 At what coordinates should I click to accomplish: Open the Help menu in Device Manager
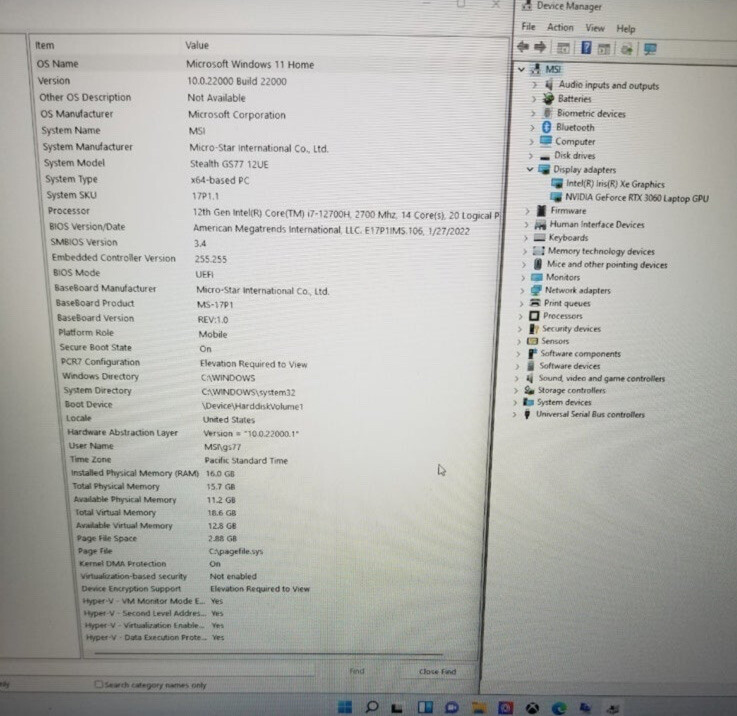point(626,29)
